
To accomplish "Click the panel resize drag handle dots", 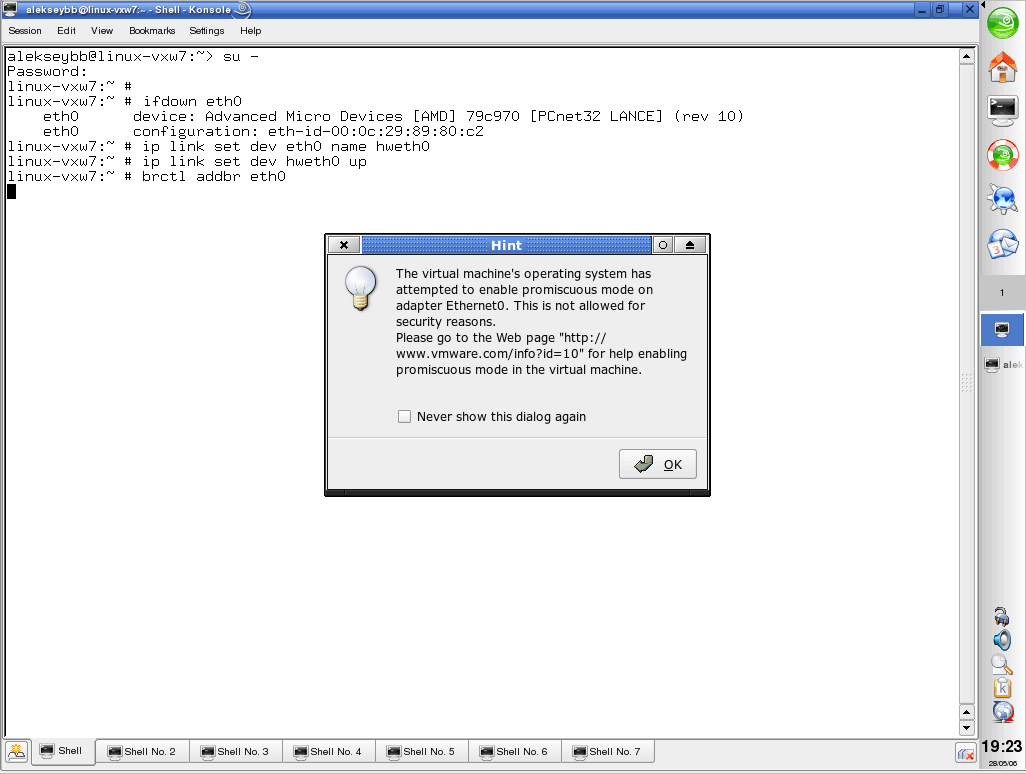I will pyautogui.click(x=967, y=383).
